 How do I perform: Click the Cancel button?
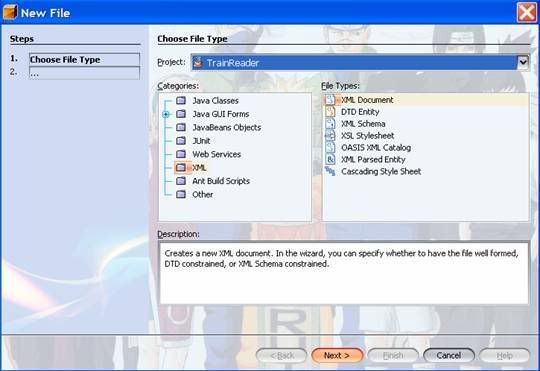tap(449, 355)
